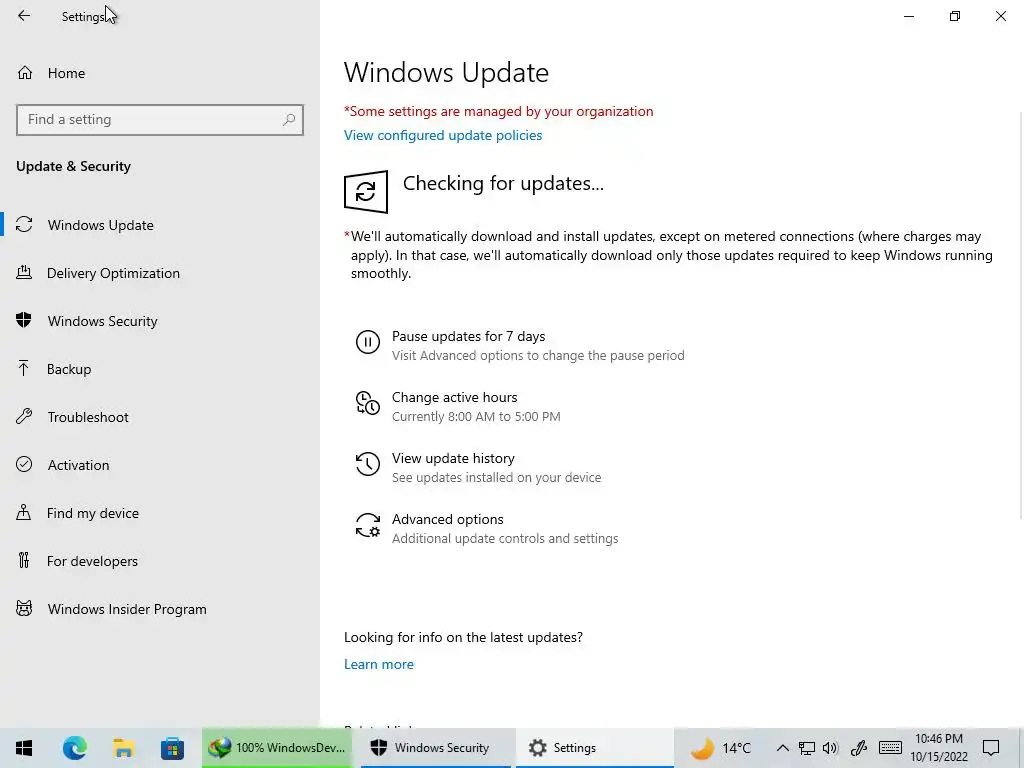The height and width of the screenshot is (768, 1024).
Task: Follow the Learn more link
Action: point(379,664)
